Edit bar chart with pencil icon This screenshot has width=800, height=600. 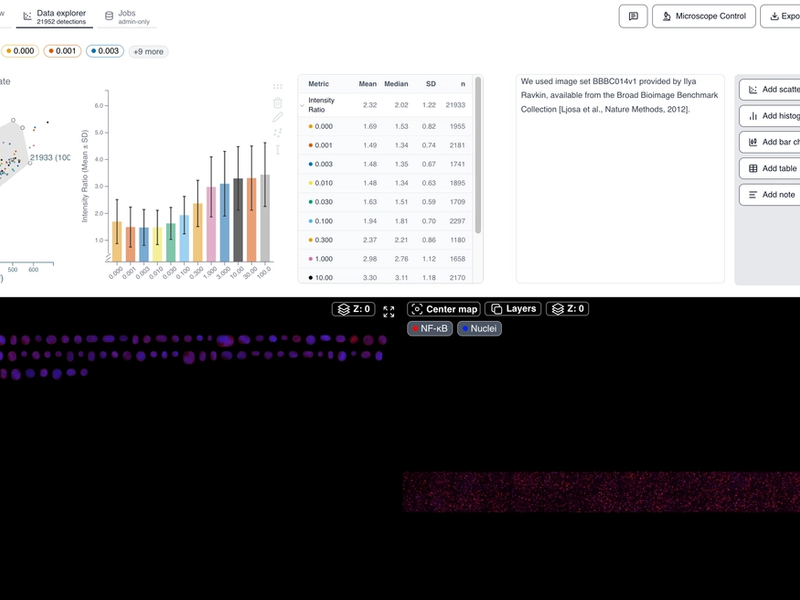tap(278, 117)
